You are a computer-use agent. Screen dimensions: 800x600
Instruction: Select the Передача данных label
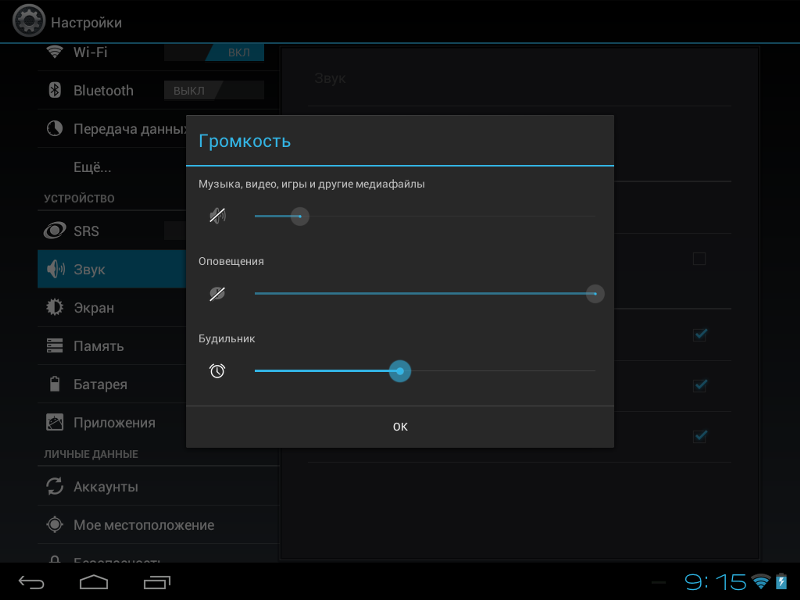coord(130,129)
